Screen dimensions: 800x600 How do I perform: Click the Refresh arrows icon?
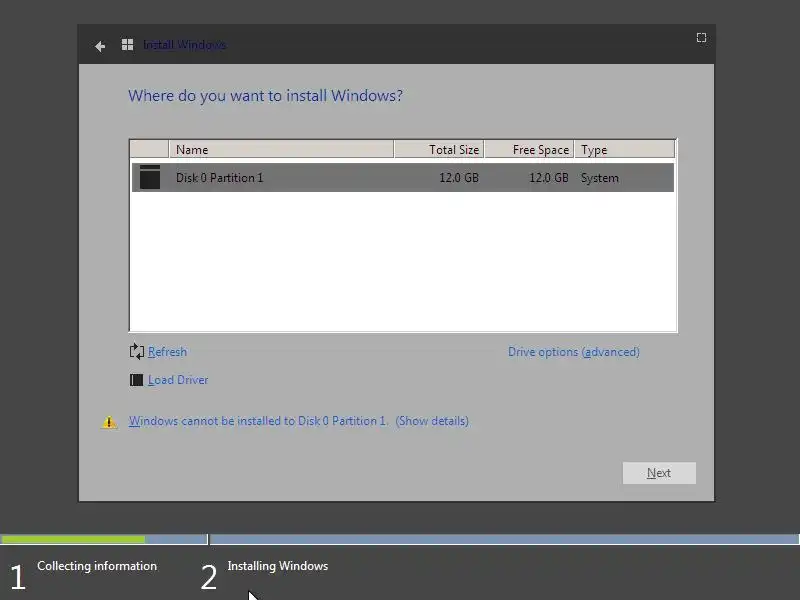(x=137, y=352)
